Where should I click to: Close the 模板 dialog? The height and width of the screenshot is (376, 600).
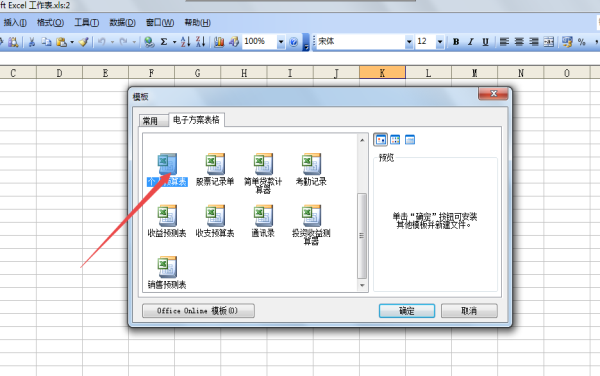point(494,93)
